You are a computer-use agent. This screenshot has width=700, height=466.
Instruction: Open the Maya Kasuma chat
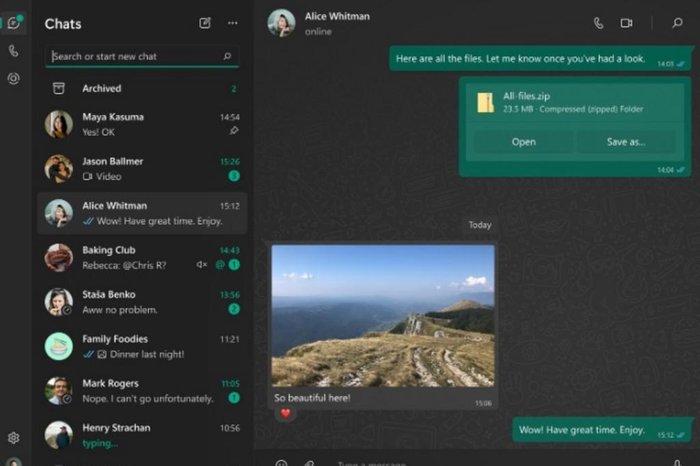pyautogui.click(x=142, y=124)
